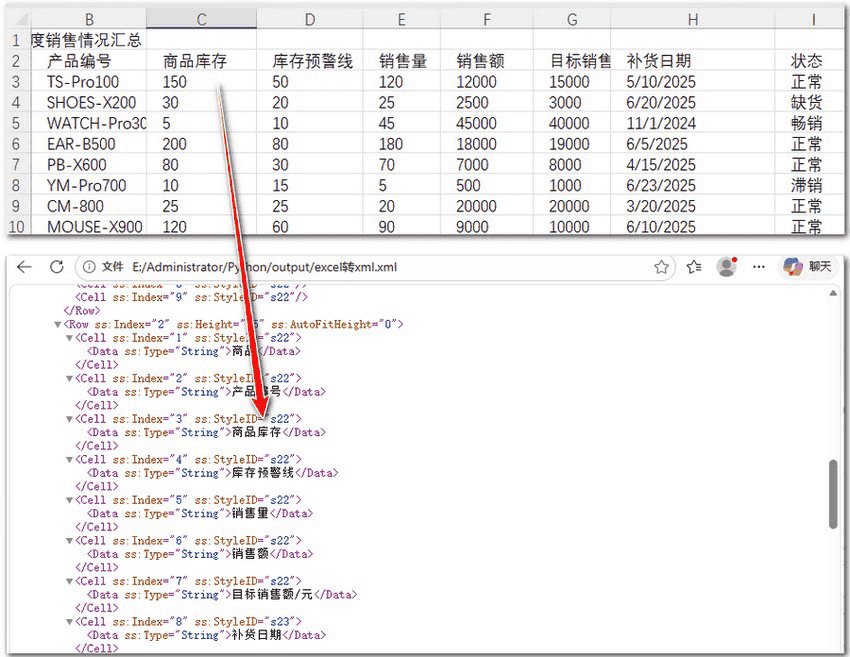Click date cell 6/23/2025
Screen dimensions: 850x657
click(x=693, y=185)
